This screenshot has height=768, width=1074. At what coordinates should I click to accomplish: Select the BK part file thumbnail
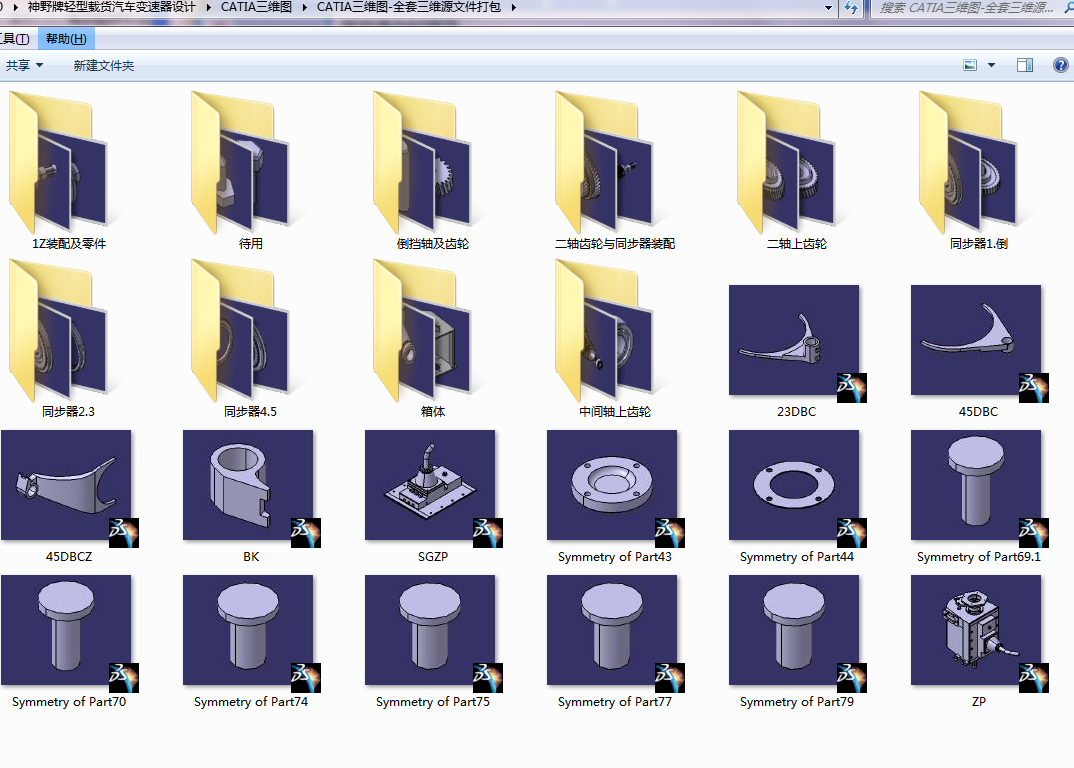(249, 486)
